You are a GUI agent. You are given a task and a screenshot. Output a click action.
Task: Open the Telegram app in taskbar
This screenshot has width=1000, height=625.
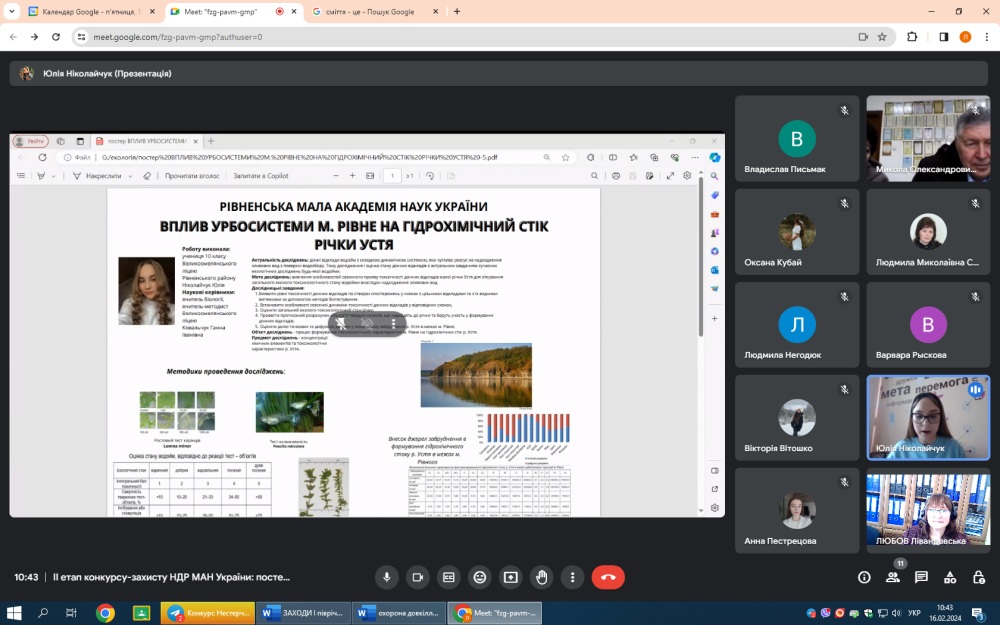pyautogui.click(x=207, y=612)
